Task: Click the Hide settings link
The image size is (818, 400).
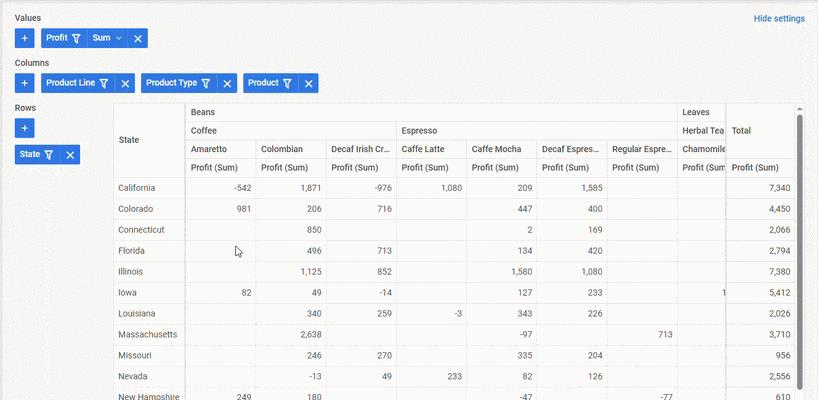Action: pyautogui.click(x=779, y=19)
